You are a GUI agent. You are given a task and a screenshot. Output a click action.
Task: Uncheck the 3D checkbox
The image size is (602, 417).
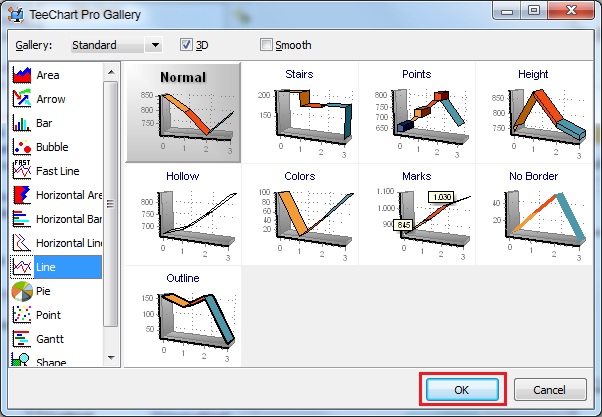pyautogui.click(x=186, y=45)
